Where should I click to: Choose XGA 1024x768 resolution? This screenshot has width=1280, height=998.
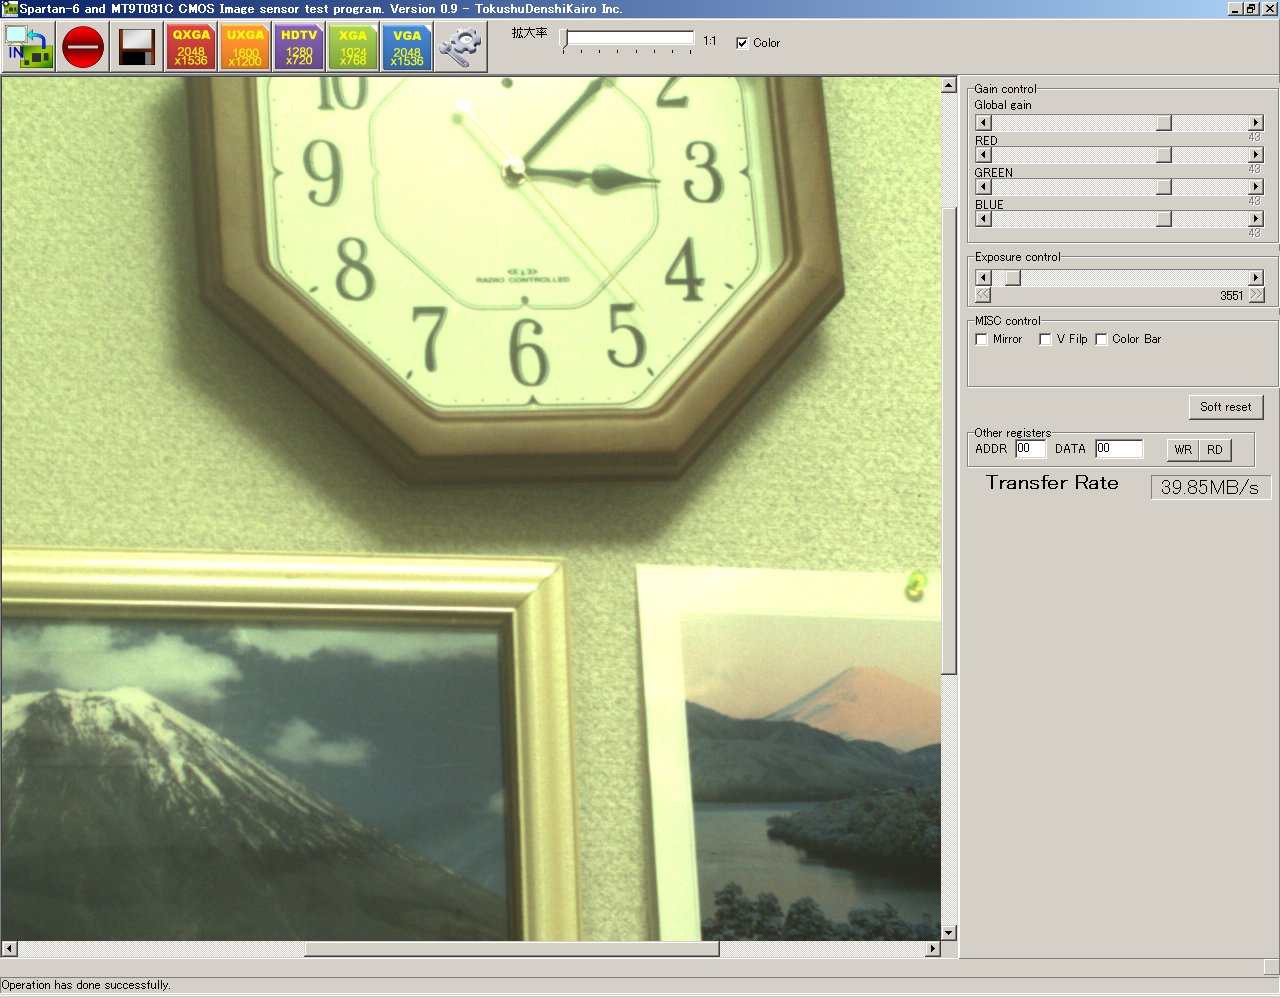352,47
